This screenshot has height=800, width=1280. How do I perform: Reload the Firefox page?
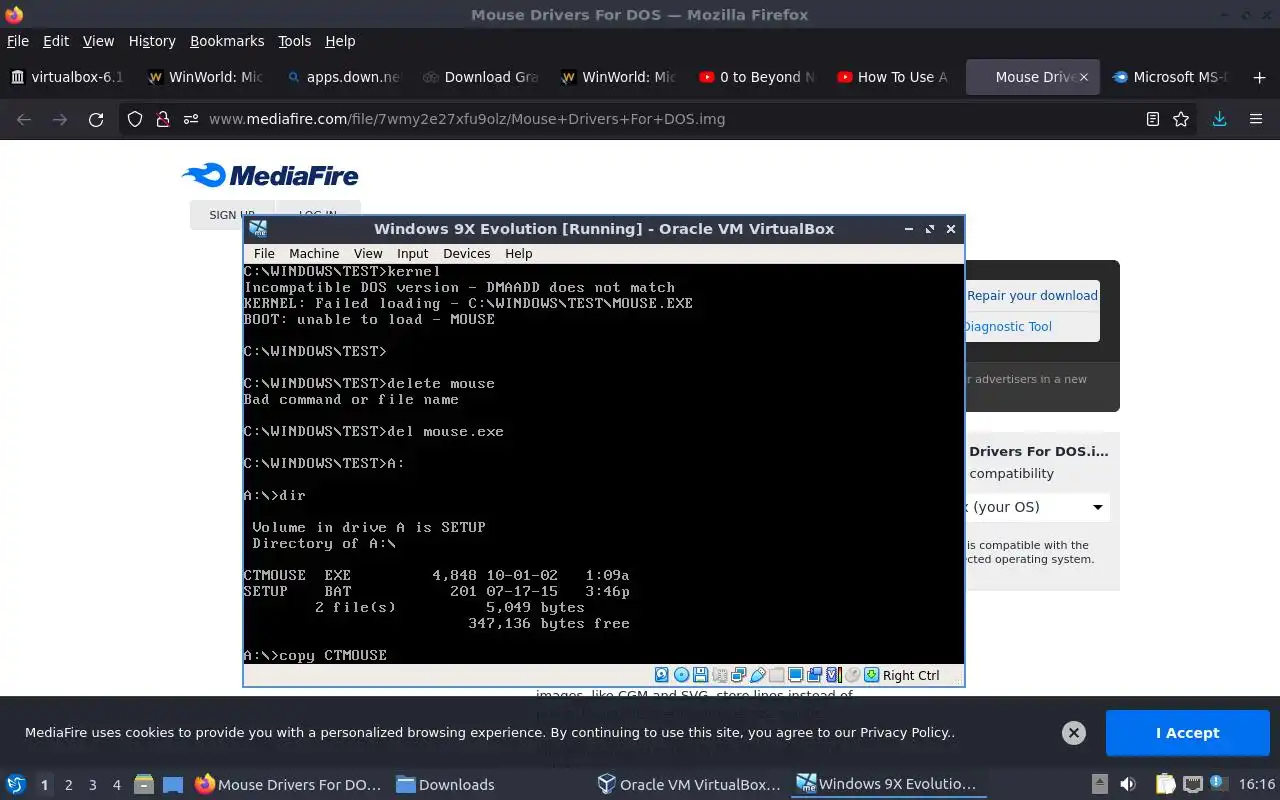click(96, 119)
